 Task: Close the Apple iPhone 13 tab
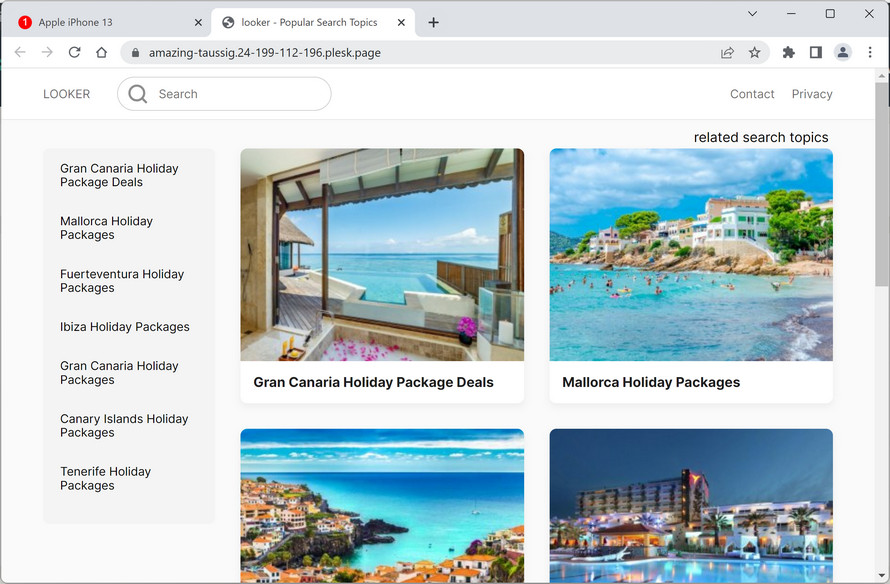pos(198,23)
